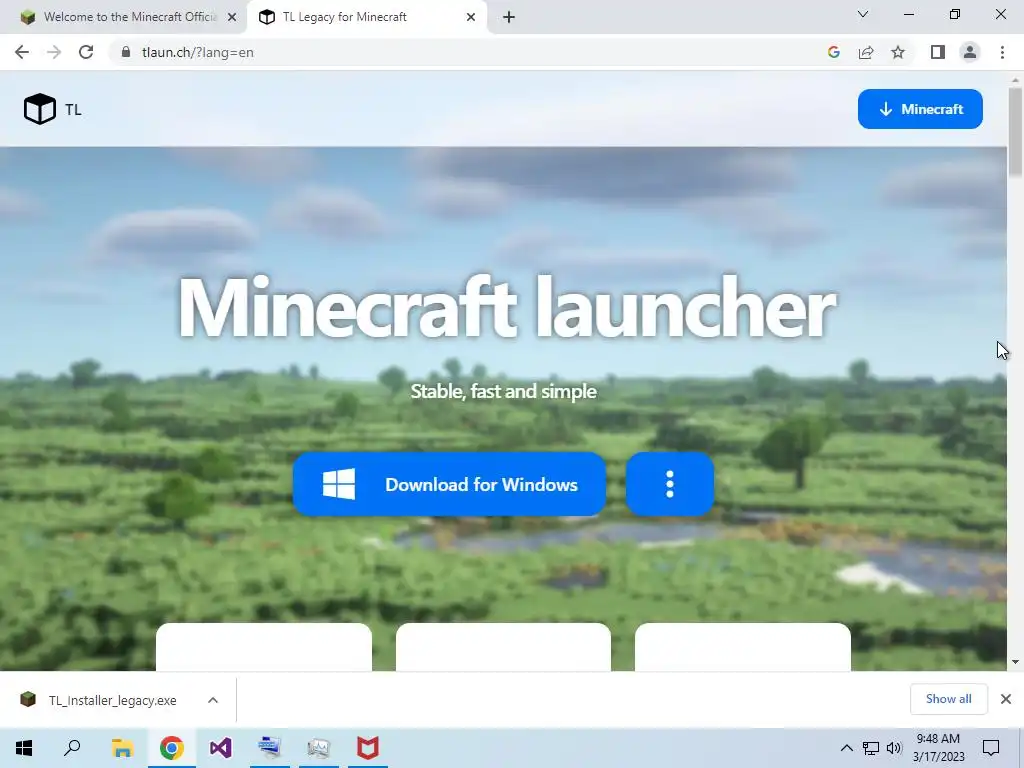Close the Welcome to Minecraft tab
The image size is (1024, 768).
pos(232,17)
